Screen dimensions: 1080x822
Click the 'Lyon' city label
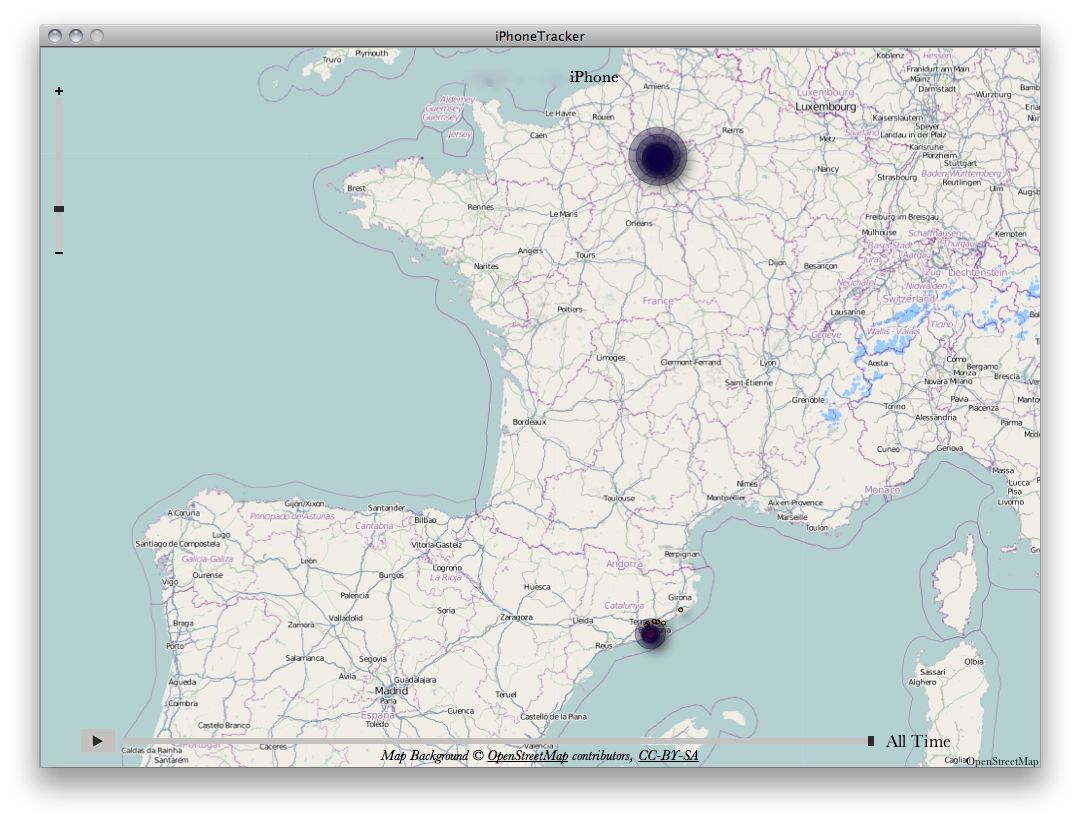coord(767,363)
